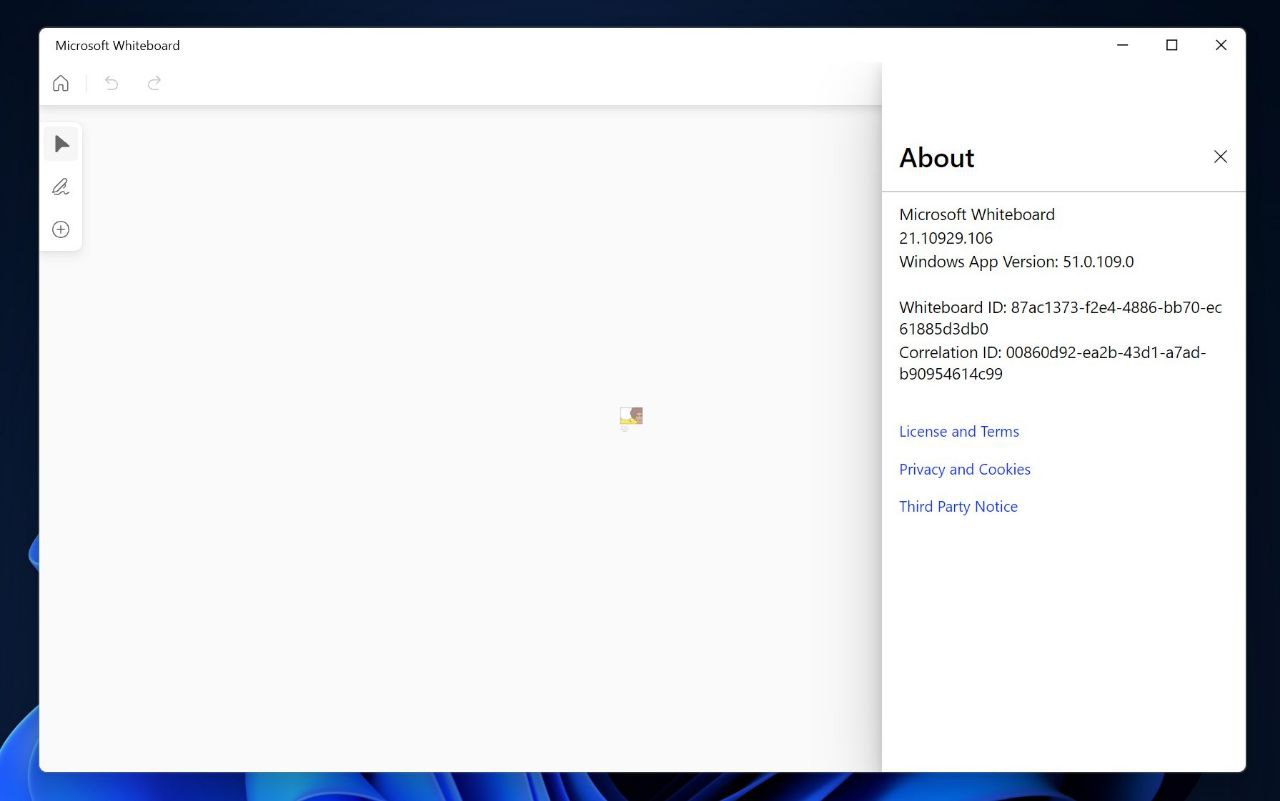Image resolution: width=1280 pixels, height=801 pixels.
Task: Minimize the Microsoft Whiteboard window
Action: 1123,45
